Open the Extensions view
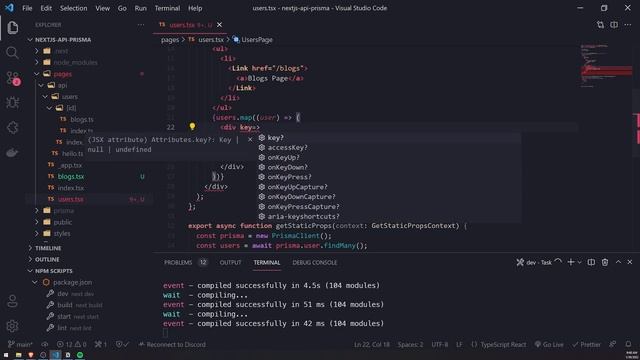 [x=12, y=127]
